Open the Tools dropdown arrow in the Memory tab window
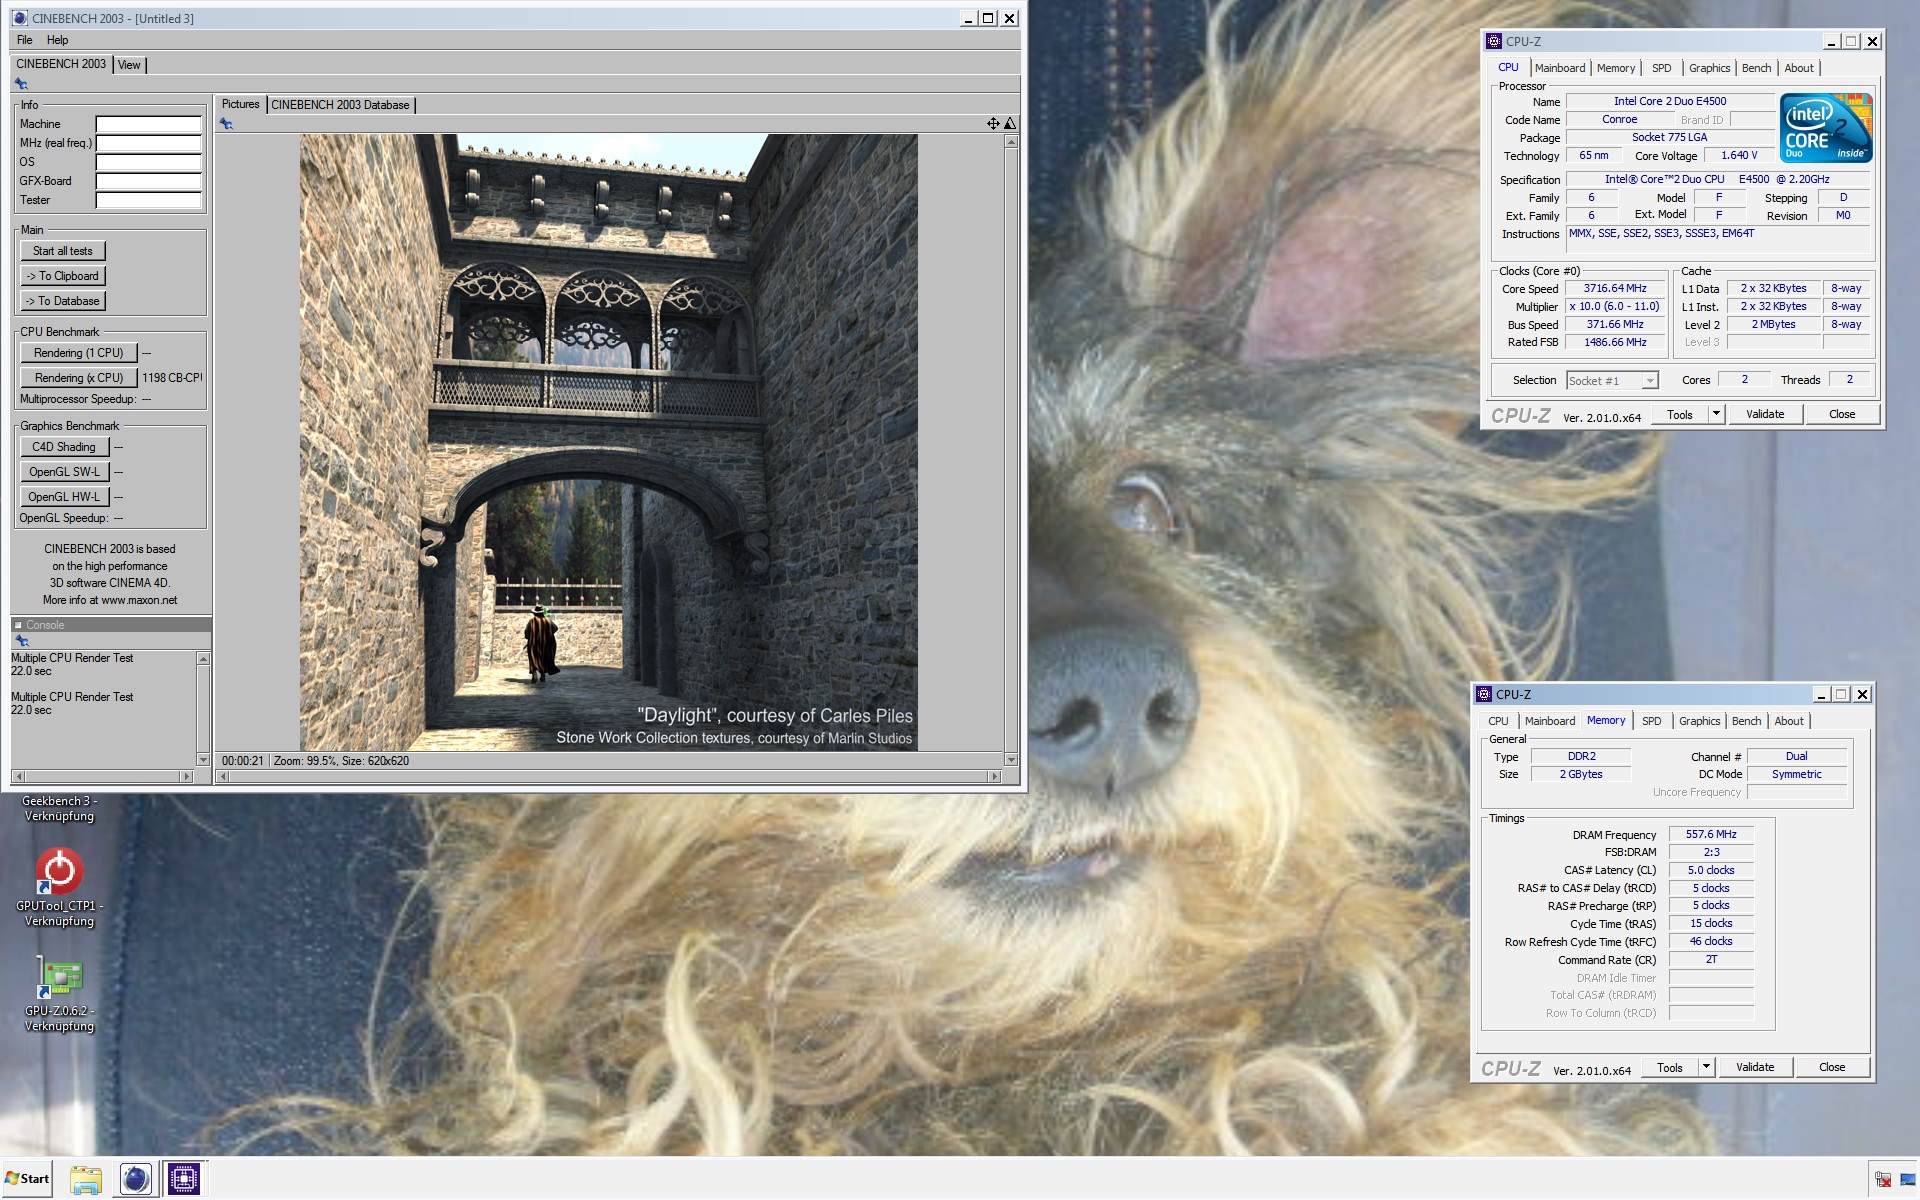 pyautogui.click(x=1706, y=1068)
